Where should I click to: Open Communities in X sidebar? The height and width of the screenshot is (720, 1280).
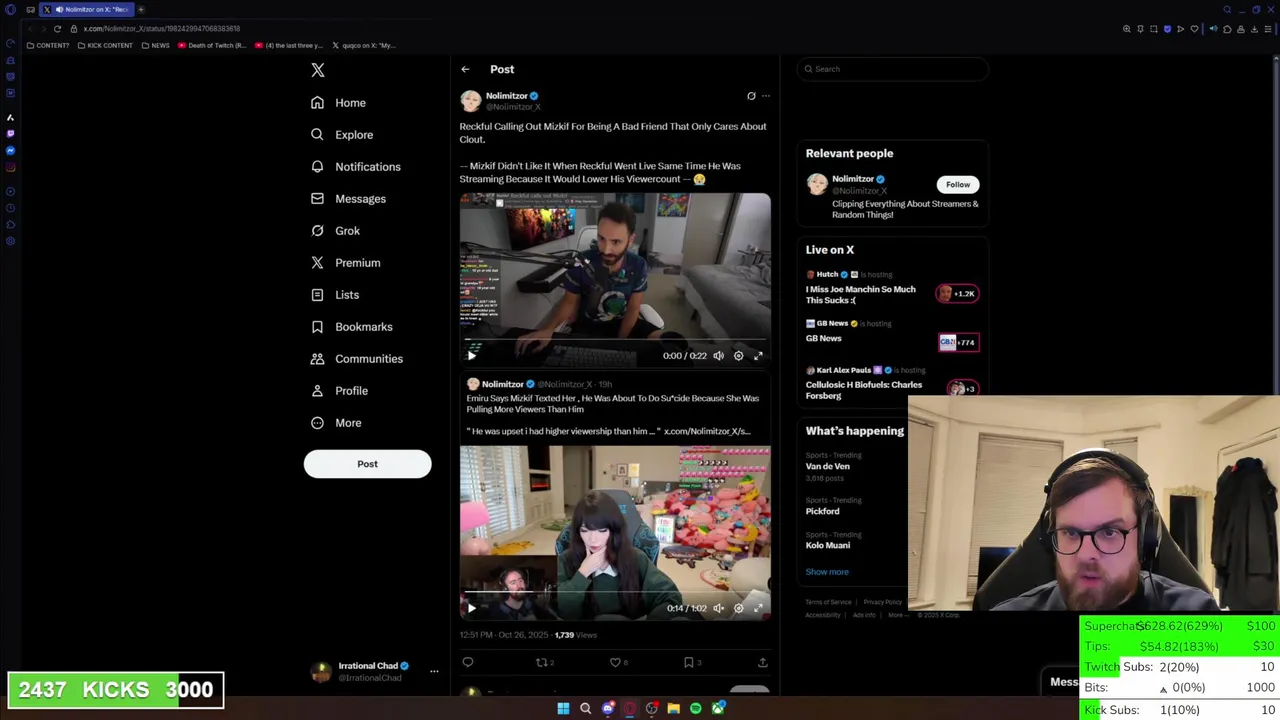point(356,359)
